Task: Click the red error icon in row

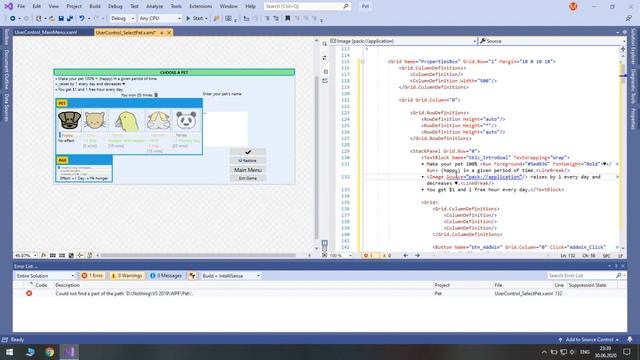Action: click(29, 293)
